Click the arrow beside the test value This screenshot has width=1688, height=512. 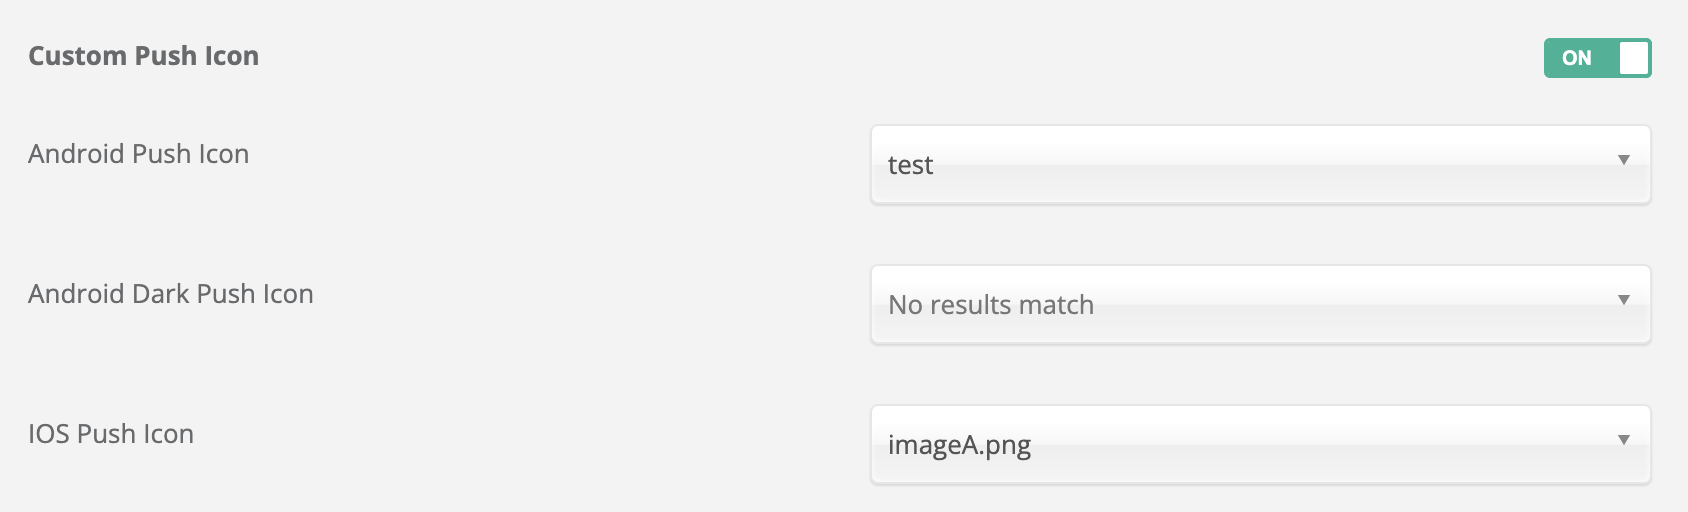(x=1624, y=160)
